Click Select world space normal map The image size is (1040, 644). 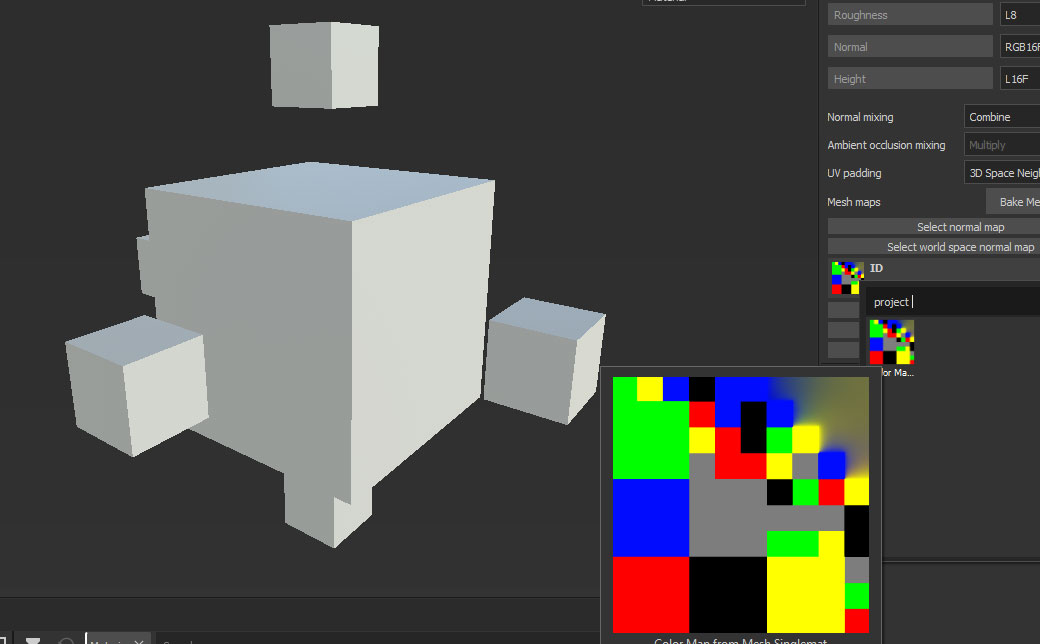tap(934, 247)
